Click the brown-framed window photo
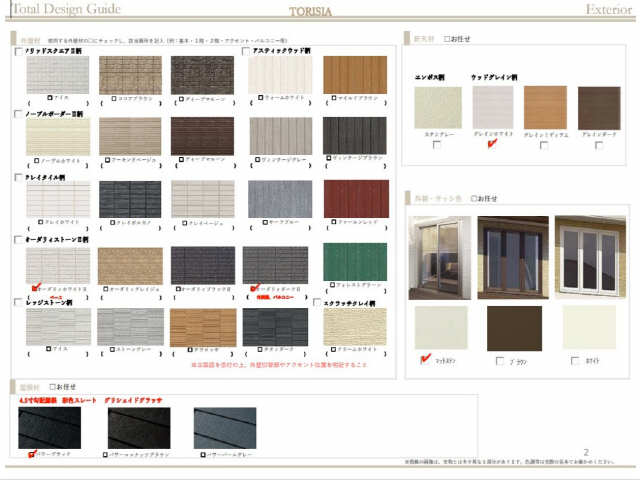 tap(513, 254)
